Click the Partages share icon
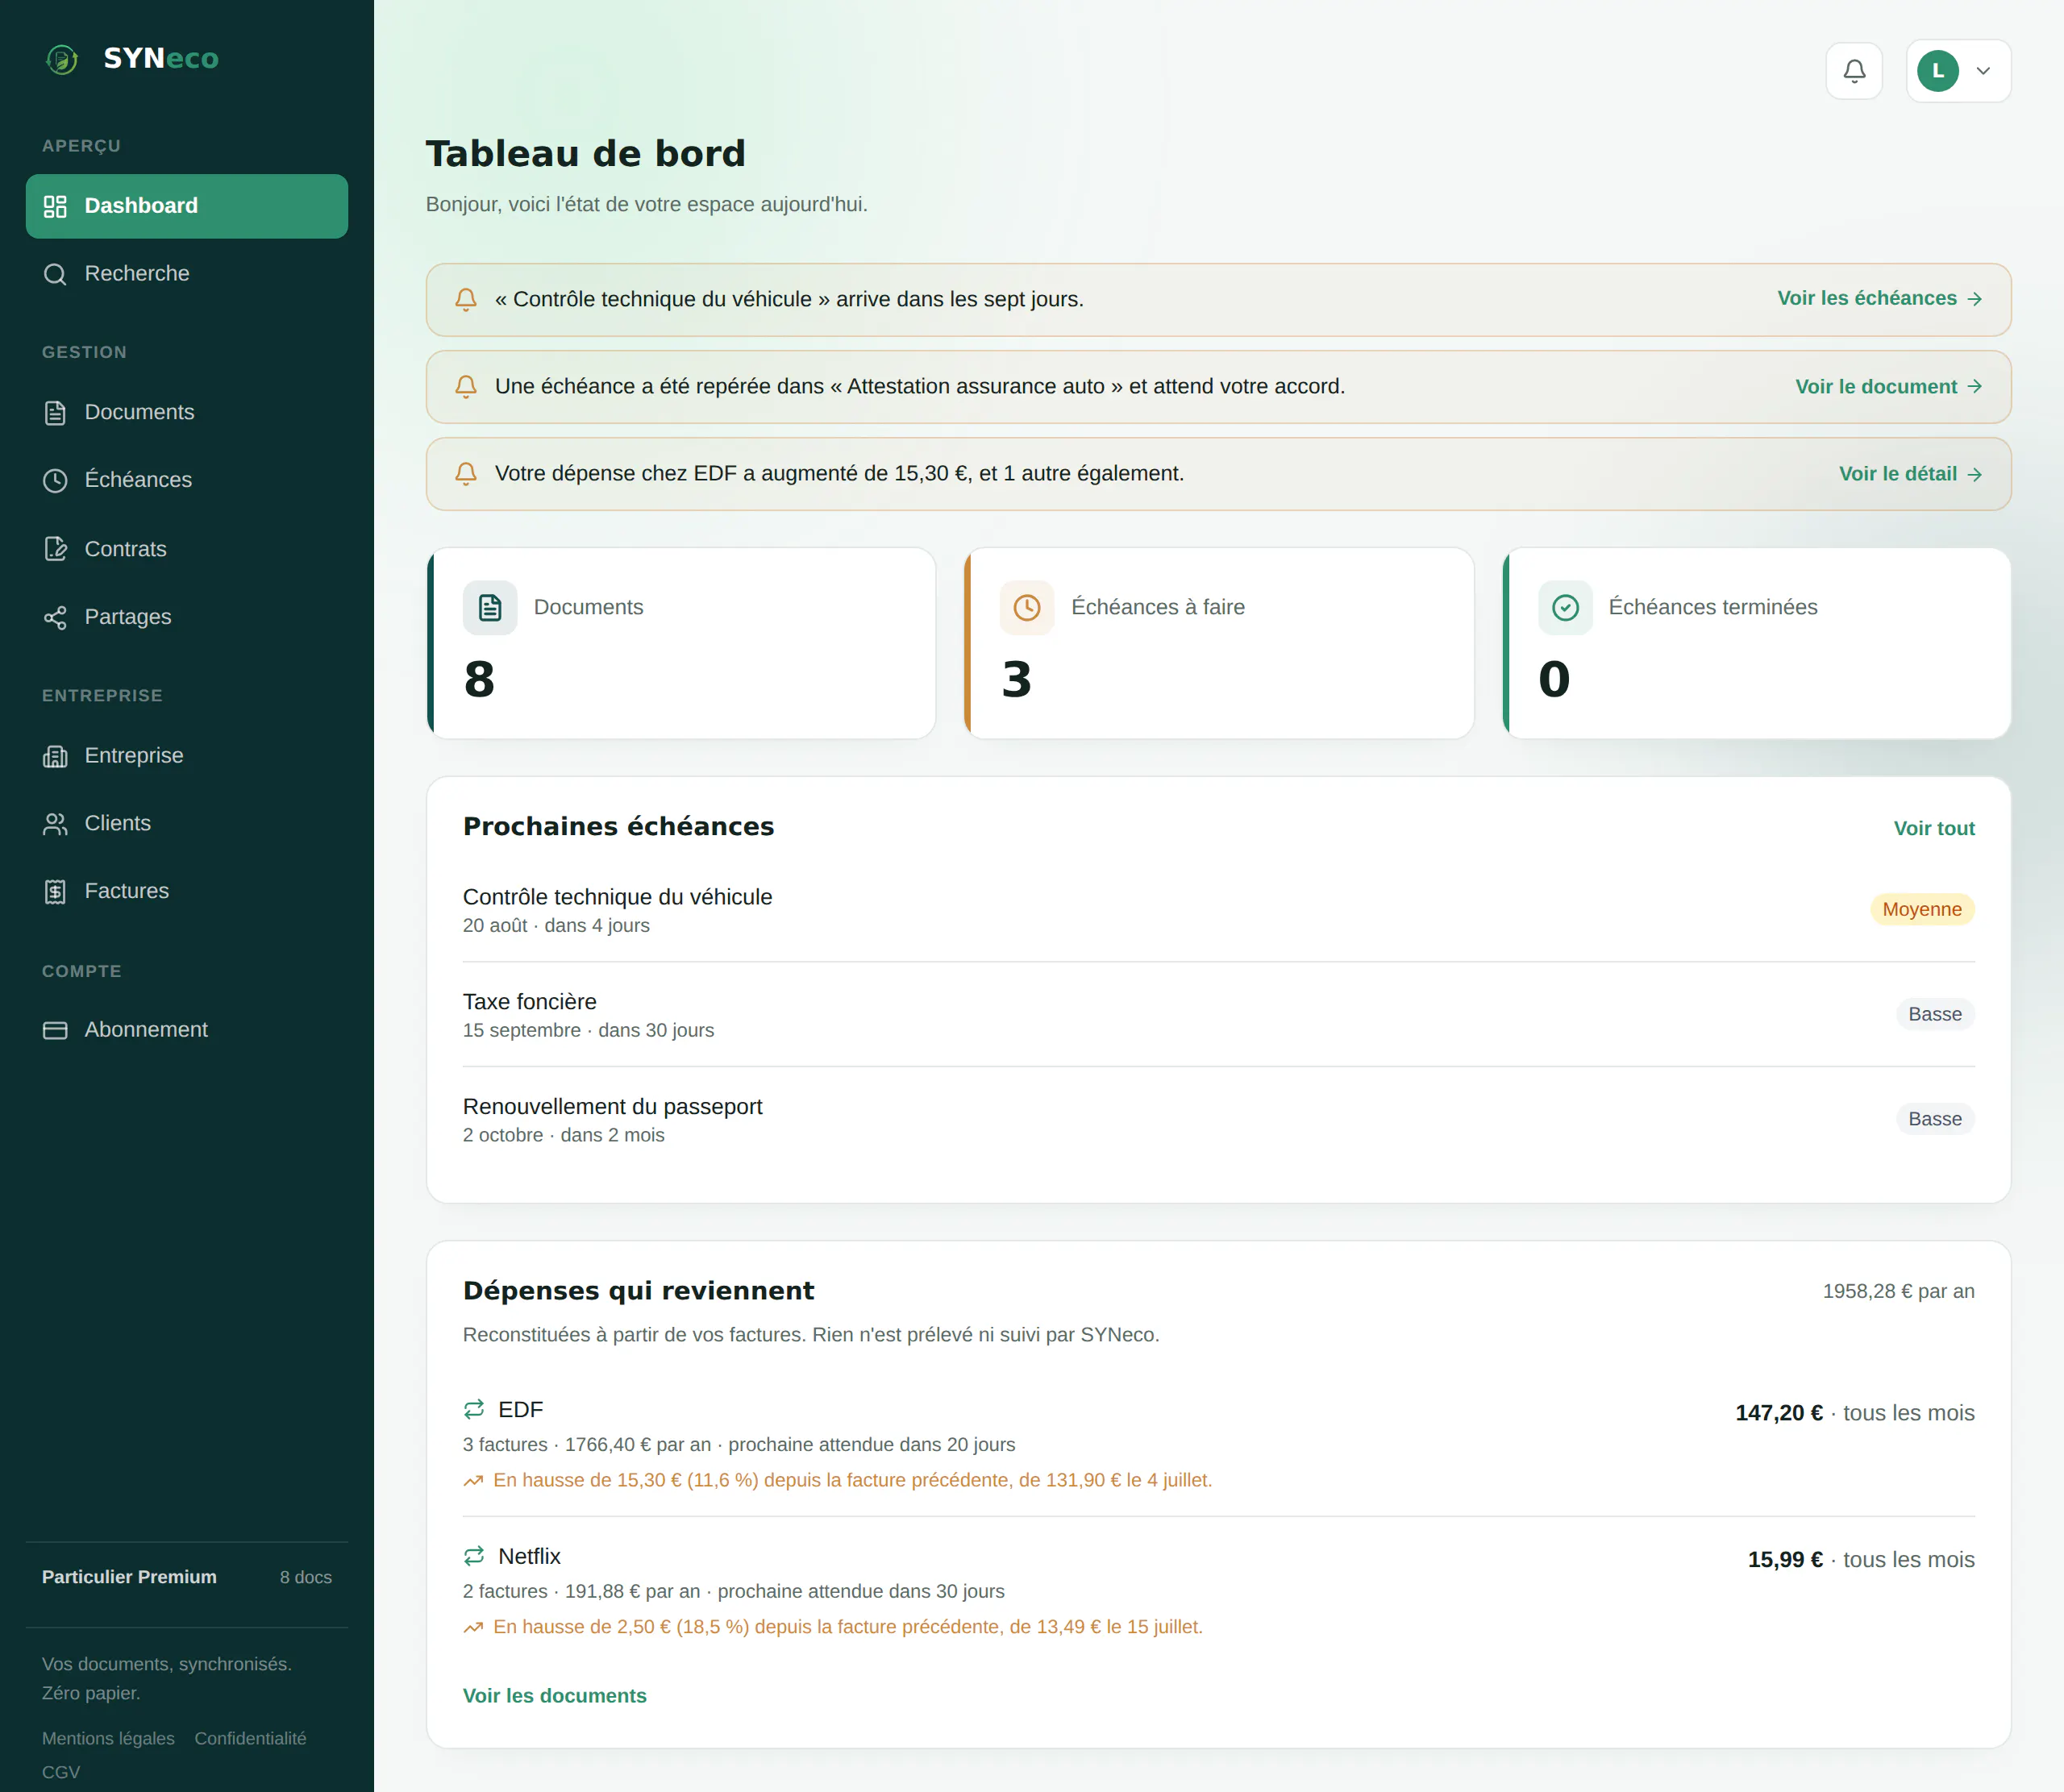2064x1792 pixels. tap(55, 617)
